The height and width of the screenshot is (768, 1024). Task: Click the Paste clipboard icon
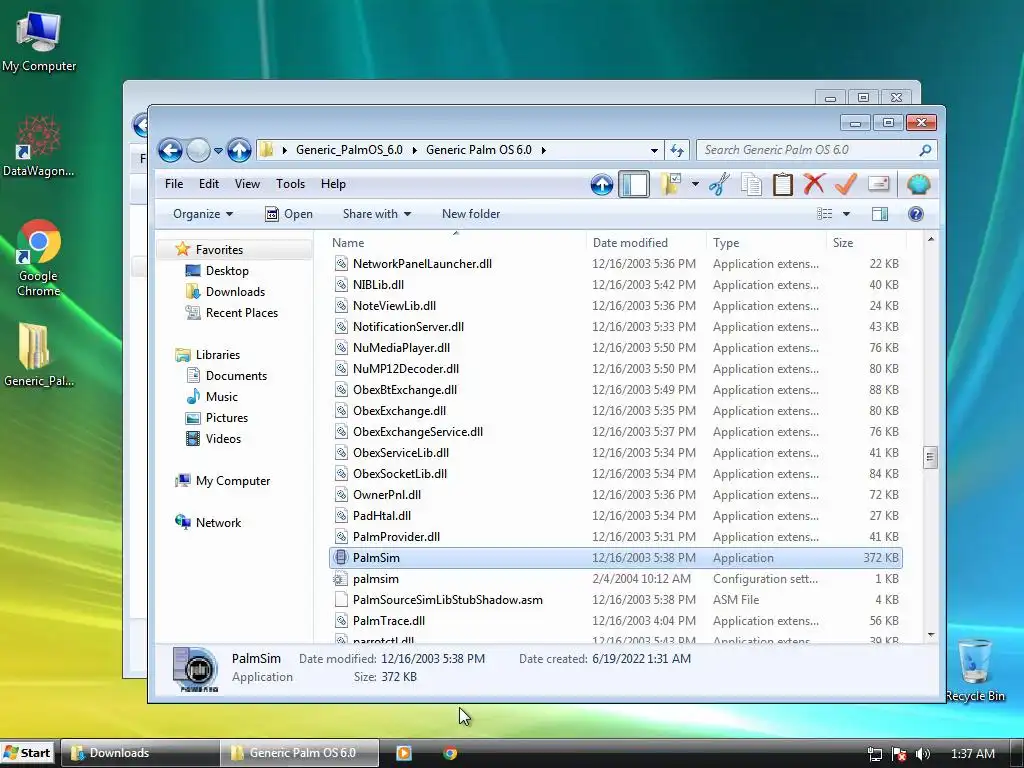point(782,185)
